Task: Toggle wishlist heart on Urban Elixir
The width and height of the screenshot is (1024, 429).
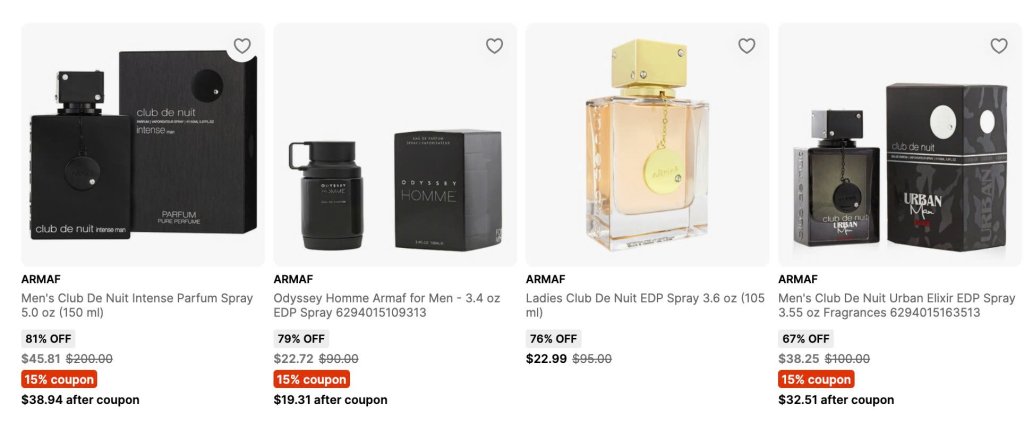Action: coord(999,46)
